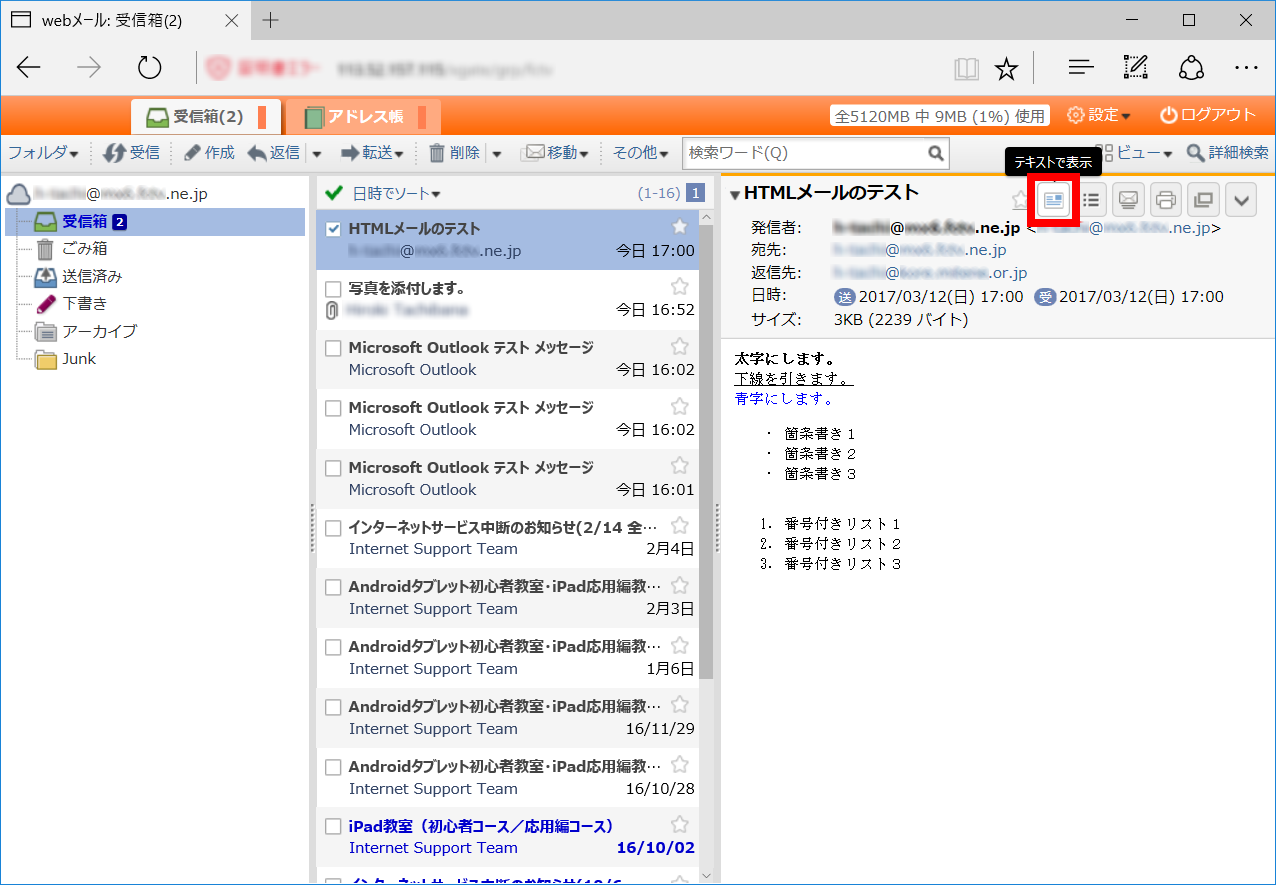Click the ログアウト logout button
Viewport: 1276px width, 885px height.
tap(1207, 115)
